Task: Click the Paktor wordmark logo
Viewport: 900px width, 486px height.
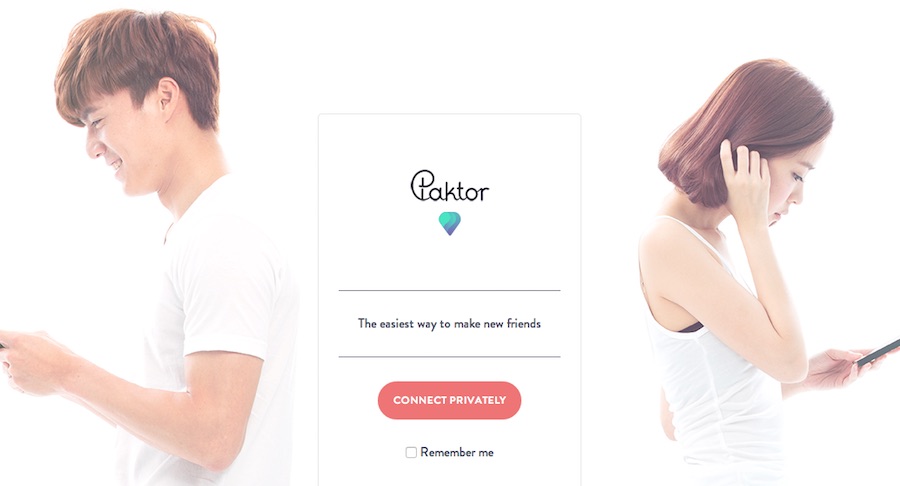Action: (x=449, y=186)
